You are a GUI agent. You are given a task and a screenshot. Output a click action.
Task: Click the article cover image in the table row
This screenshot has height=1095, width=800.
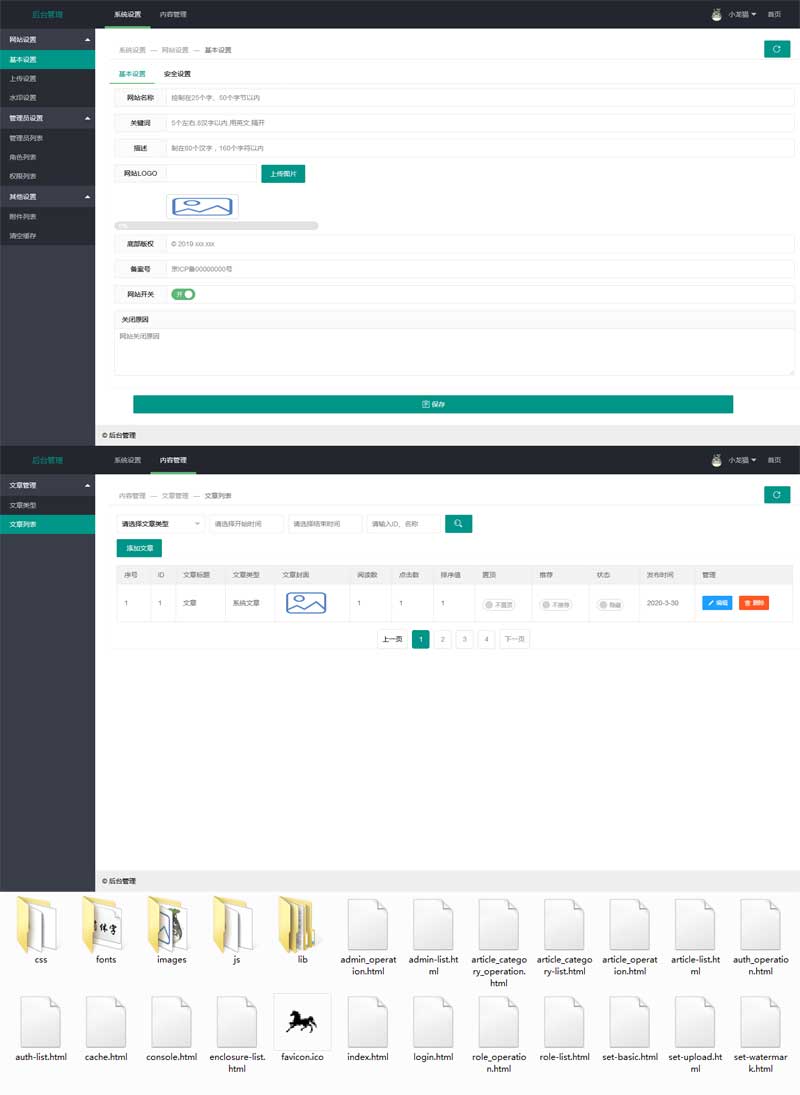pos(306,602)
